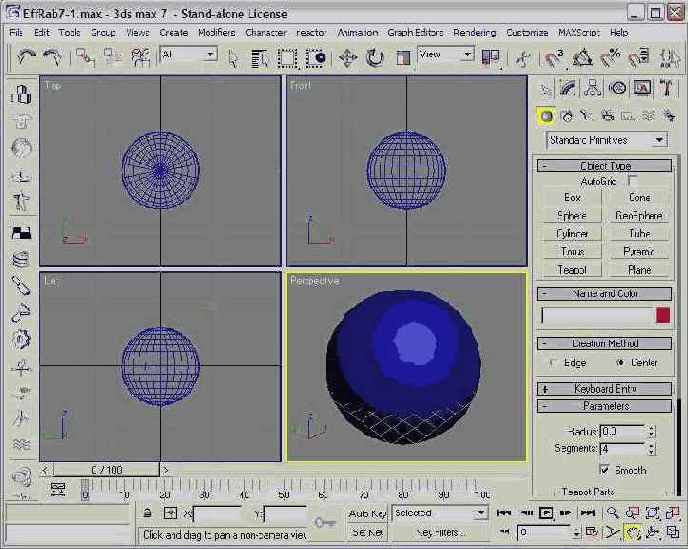The height and width of the screenshot is (549, 688).
Task: Open the Standard Primitives dropdown
Action: (606, 140)
